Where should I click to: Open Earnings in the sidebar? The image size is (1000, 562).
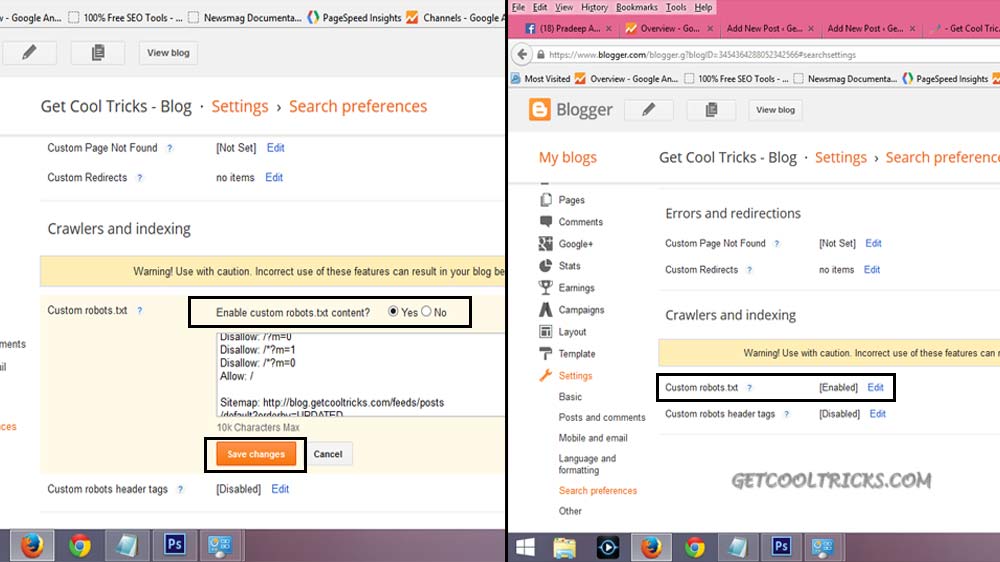pos(576,288)
